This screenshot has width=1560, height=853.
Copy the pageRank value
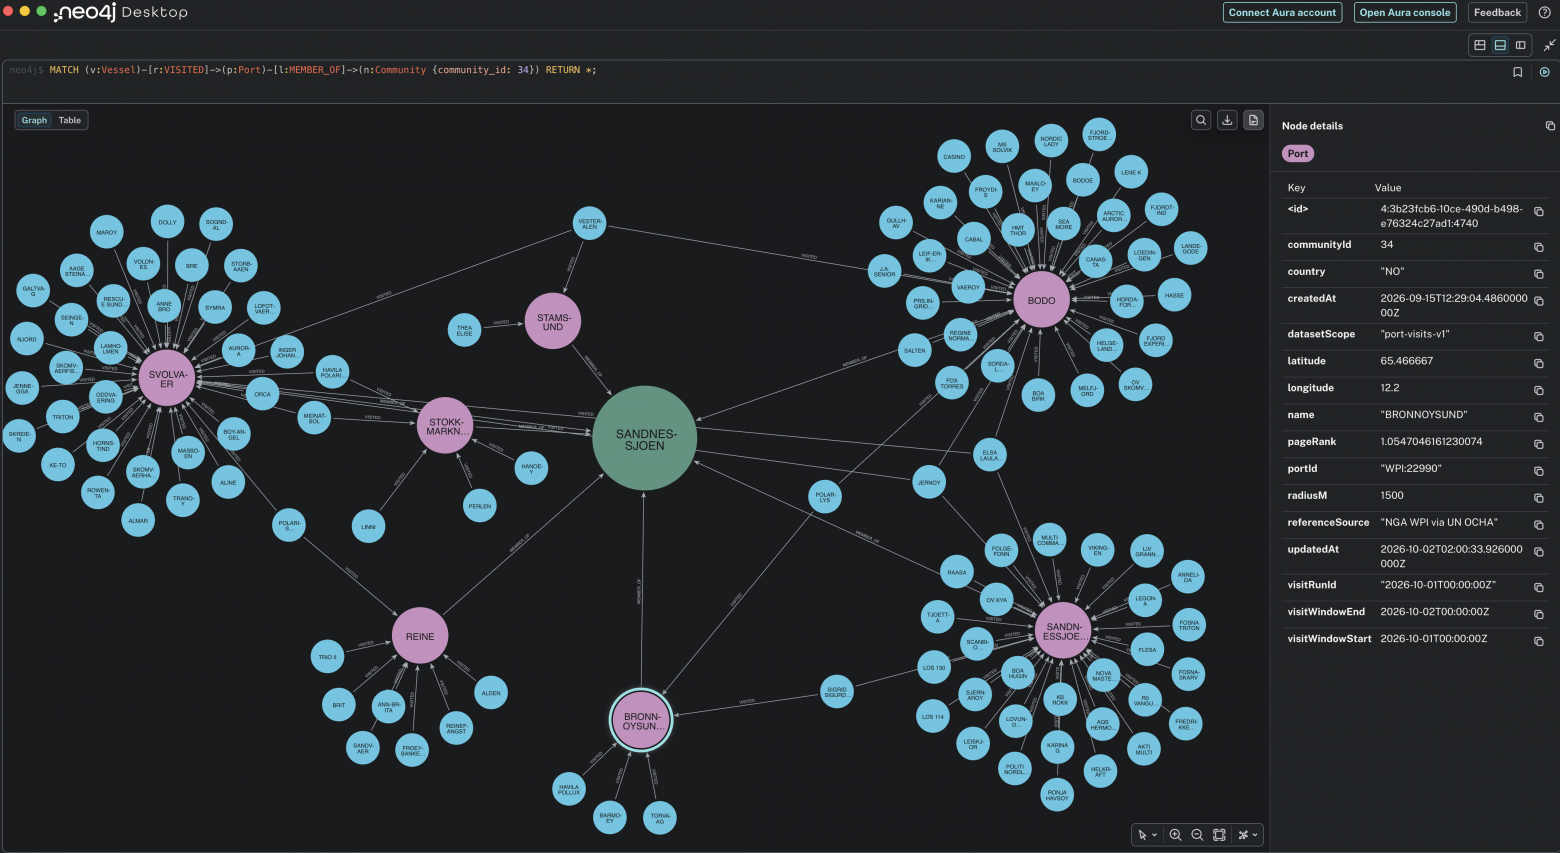tap(1539, 445)
